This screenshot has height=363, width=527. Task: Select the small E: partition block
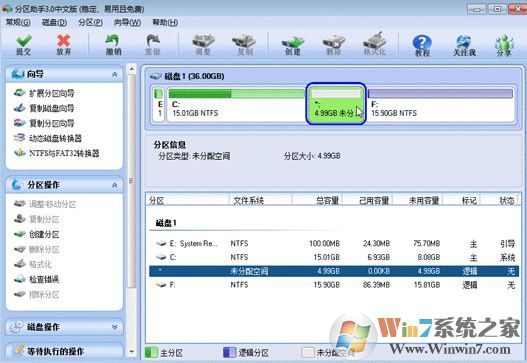pyautogui.click(x=159, y=104)
